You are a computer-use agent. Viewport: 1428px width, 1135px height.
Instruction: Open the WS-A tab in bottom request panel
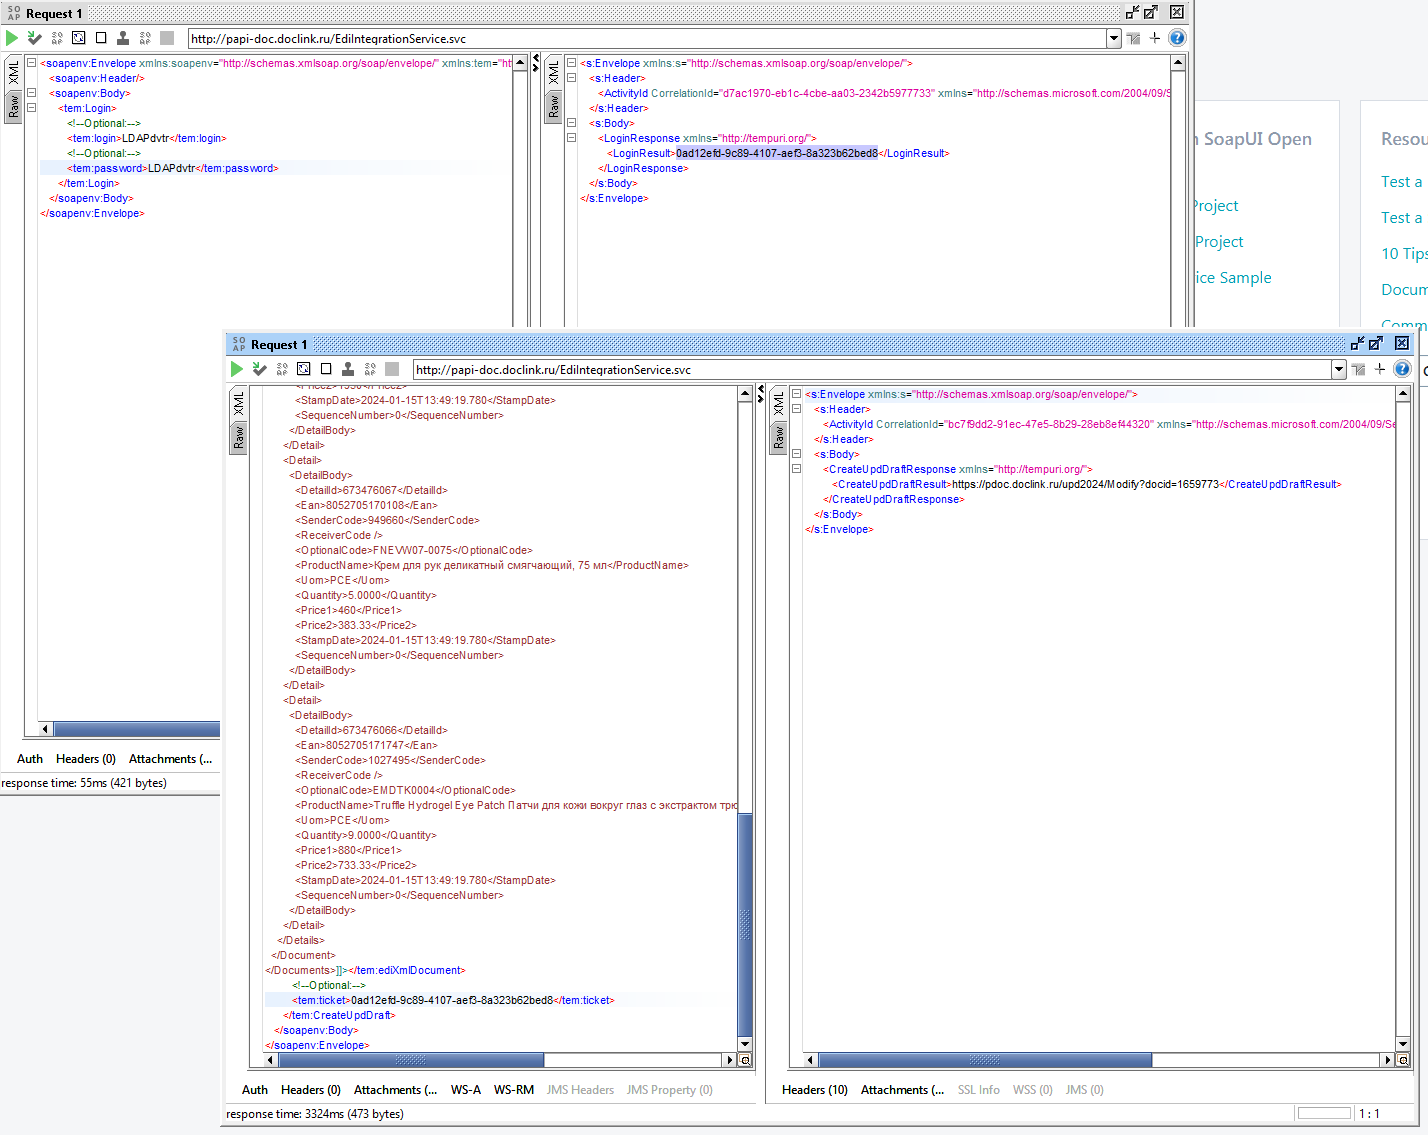tap(465, 1090)
